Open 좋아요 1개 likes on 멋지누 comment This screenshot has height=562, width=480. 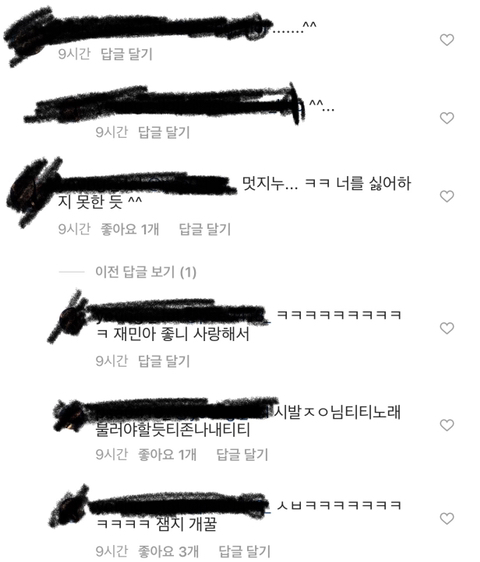coord(130,229)
